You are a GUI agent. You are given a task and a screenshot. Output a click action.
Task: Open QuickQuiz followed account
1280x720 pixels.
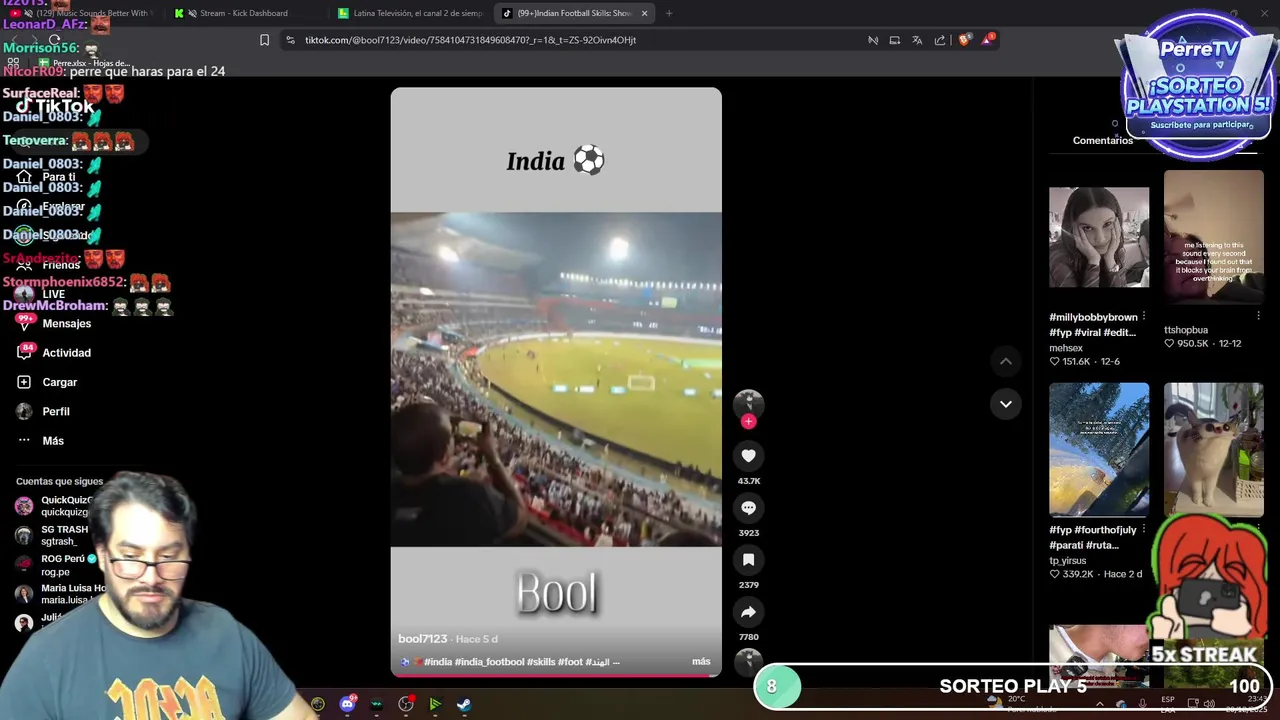tap(54, 506)
